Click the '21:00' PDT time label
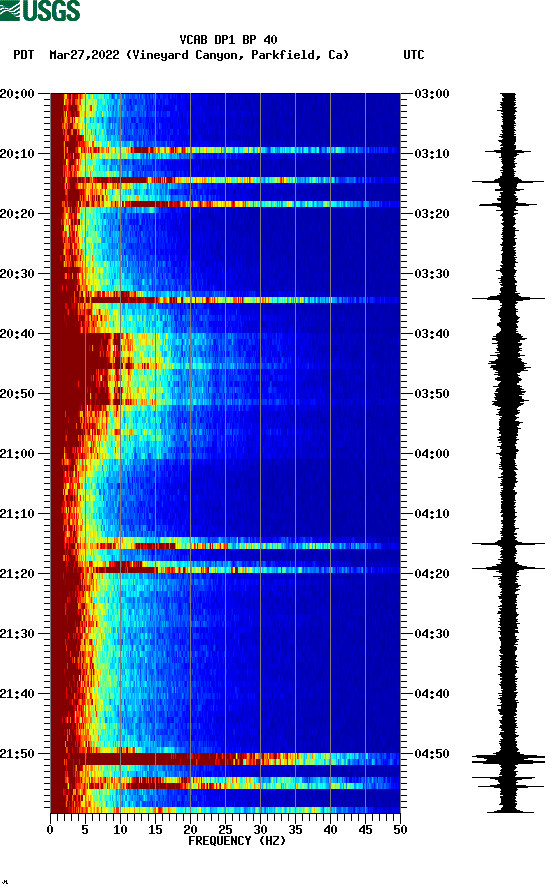The width and height of the screenshot is (552, 893). pos(17,454)
